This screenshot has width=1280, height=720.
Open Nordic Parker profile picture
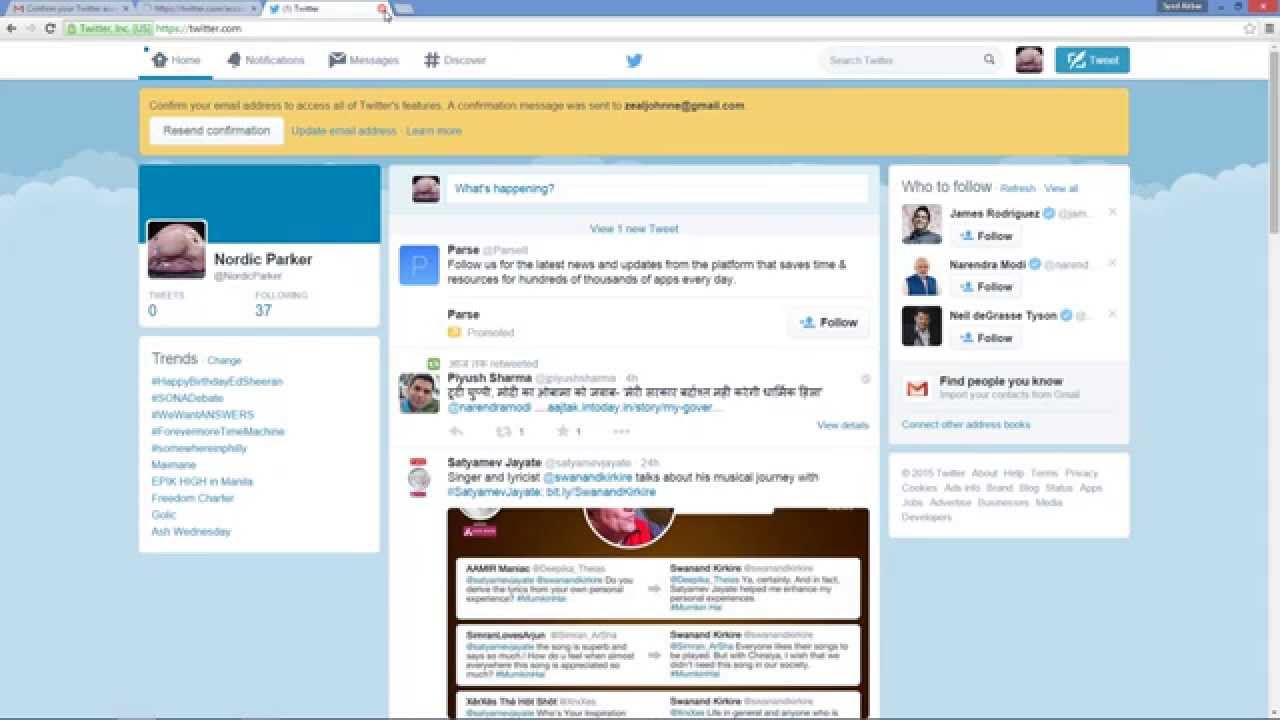(177, 249)
